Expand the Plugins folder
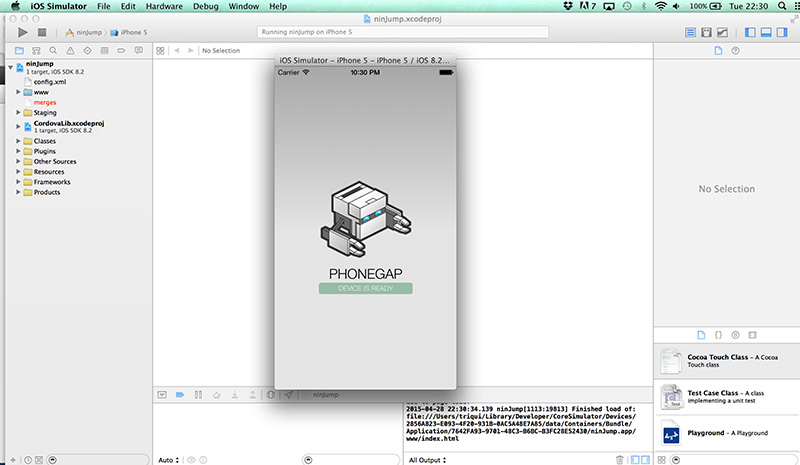The height and width of the screenshot is (465, 800). (18, 151)
